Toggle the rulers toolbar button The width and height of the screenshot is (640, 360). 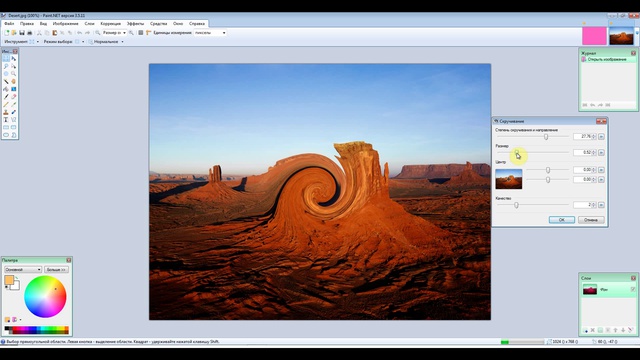(x=149, y=33)
